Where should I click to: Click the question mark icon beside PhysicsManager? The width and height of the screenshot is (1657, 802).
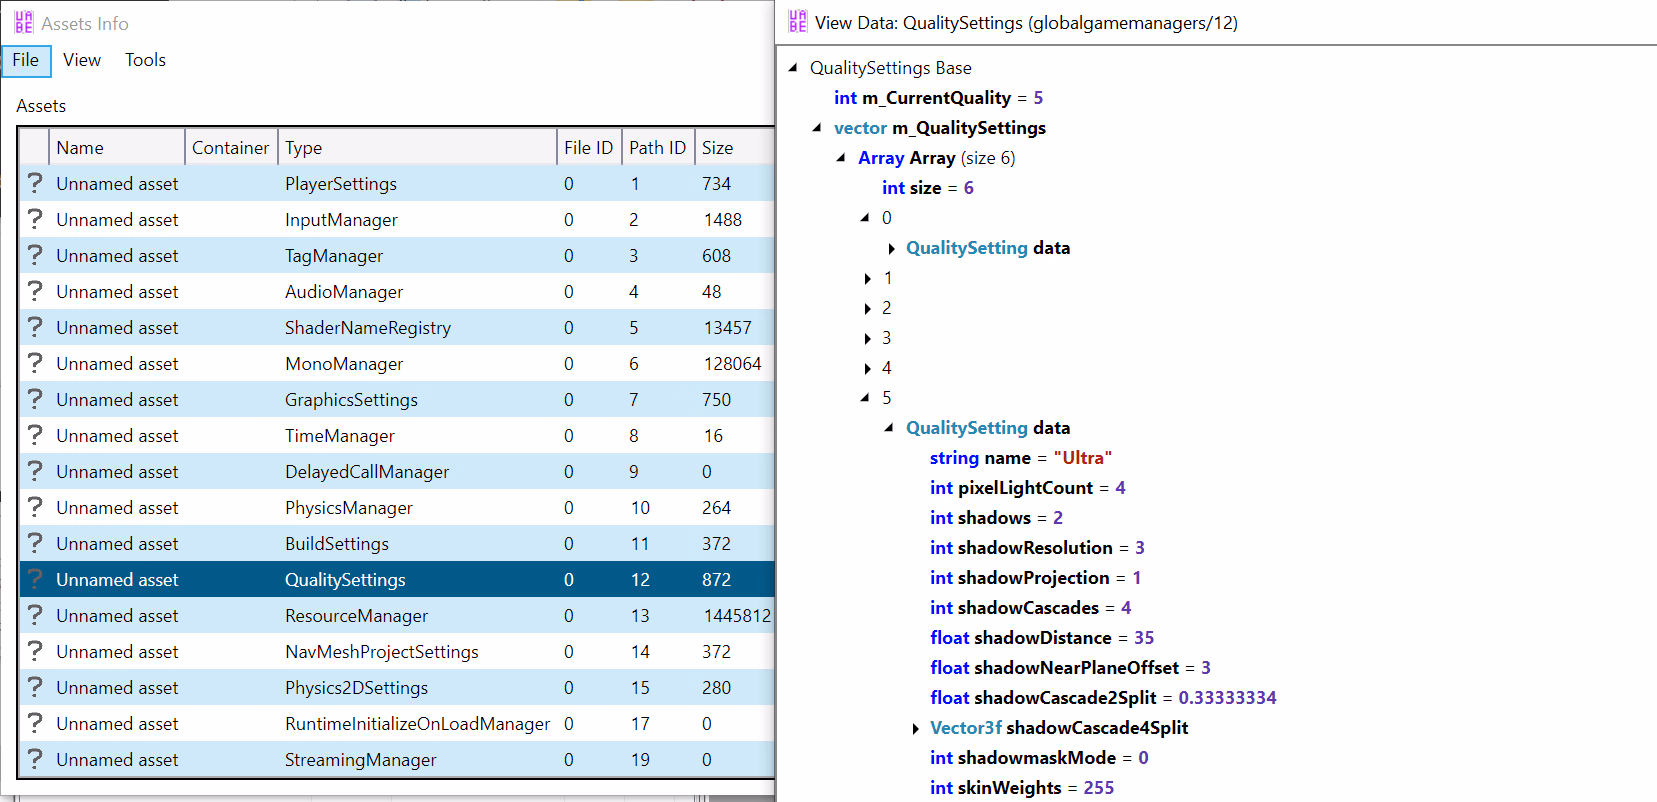pyautogui.click(x=35, y=507)
